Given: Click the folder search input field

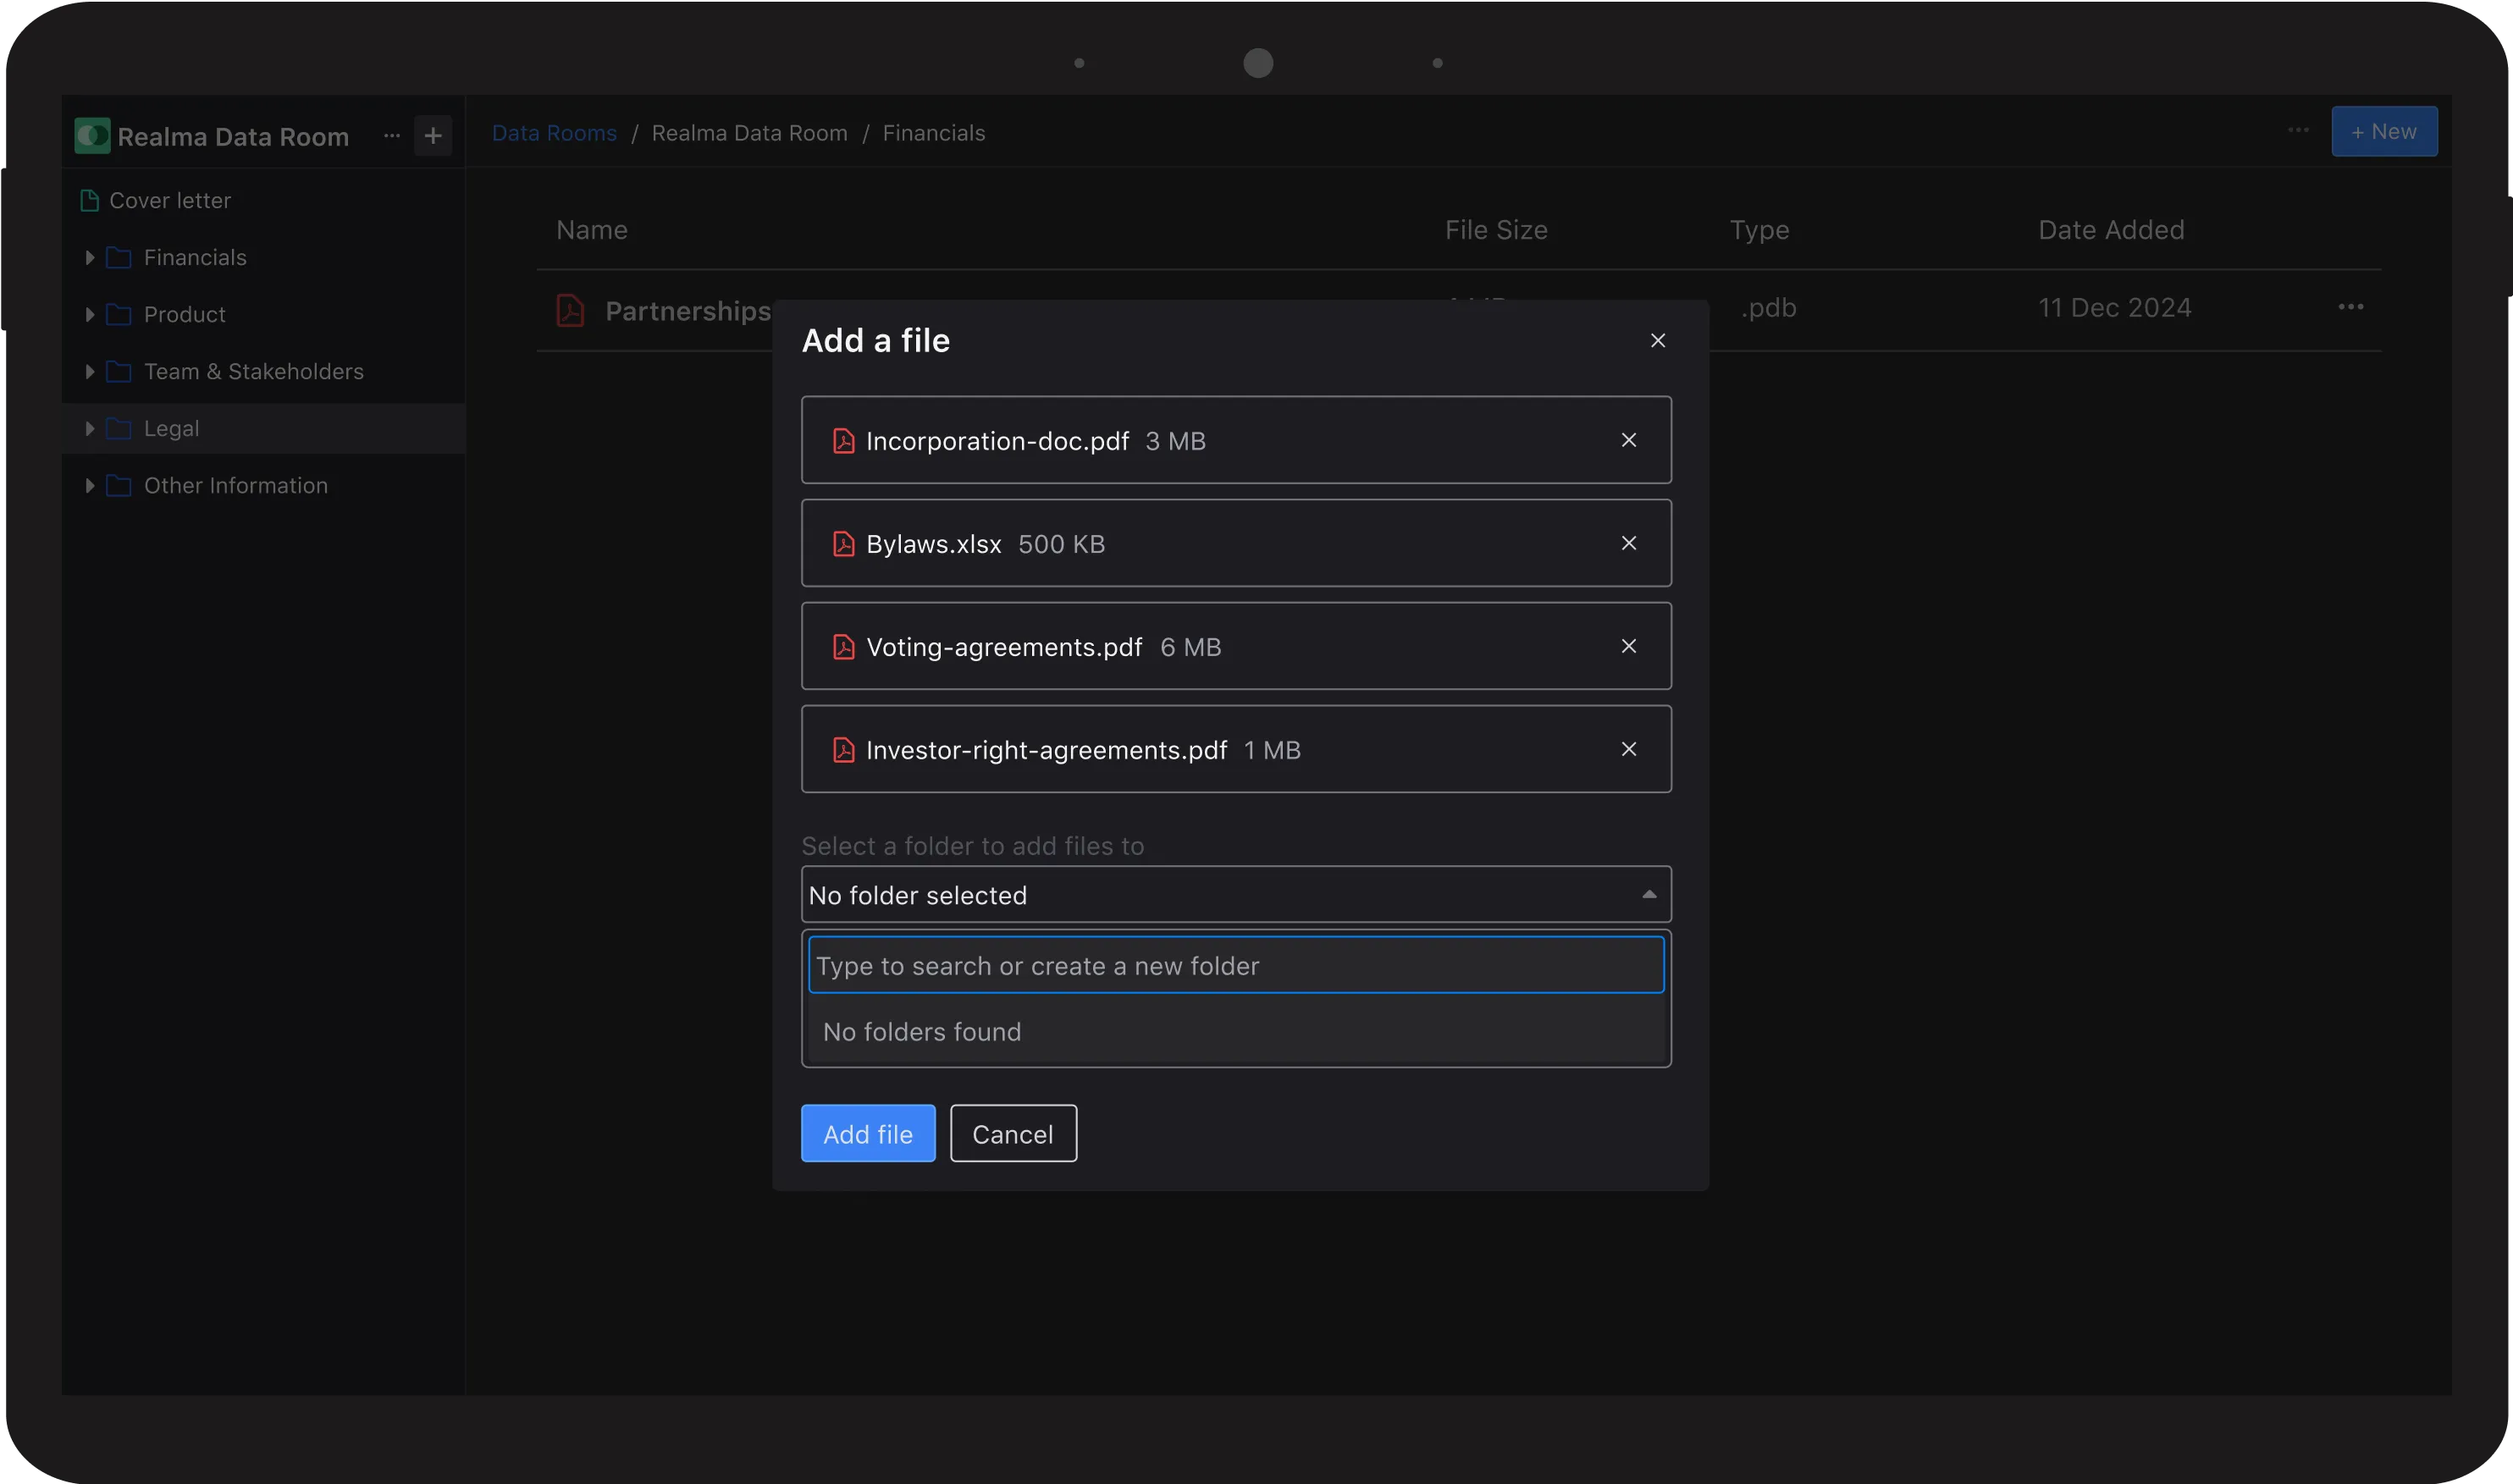Looking at the screenshot, I should 1235,966.
